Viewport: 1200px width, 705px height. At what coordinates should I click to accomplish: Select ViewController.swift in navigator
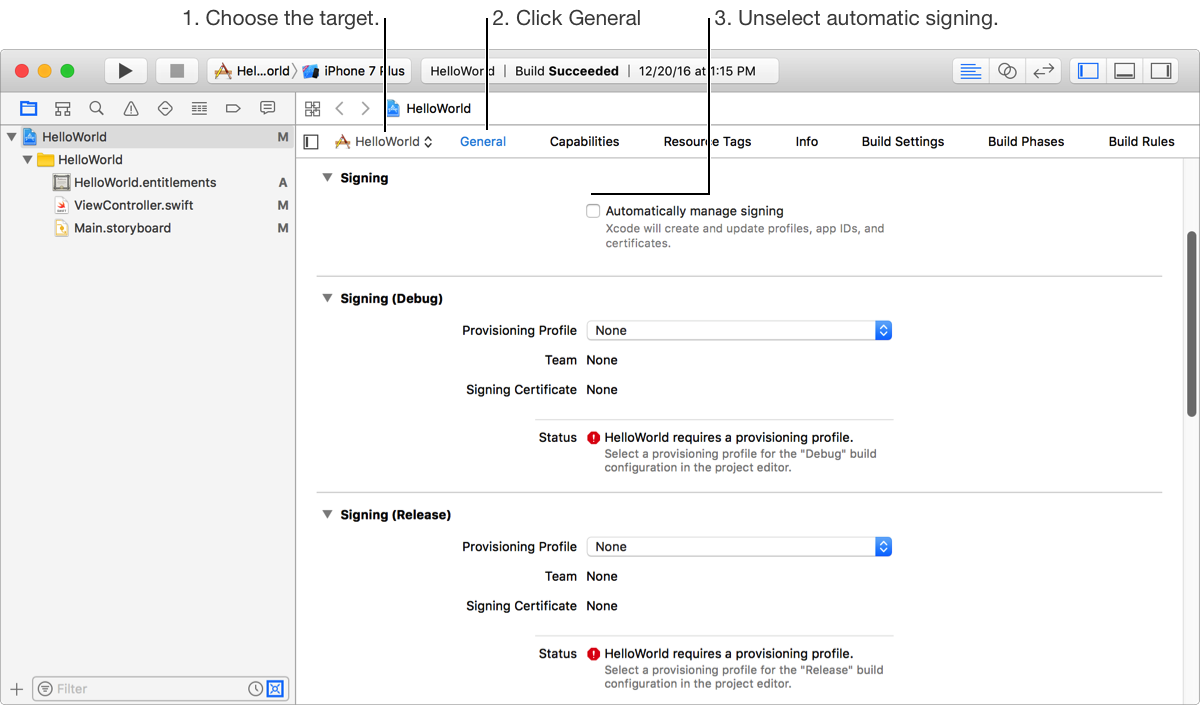click(x=133, y=205)
